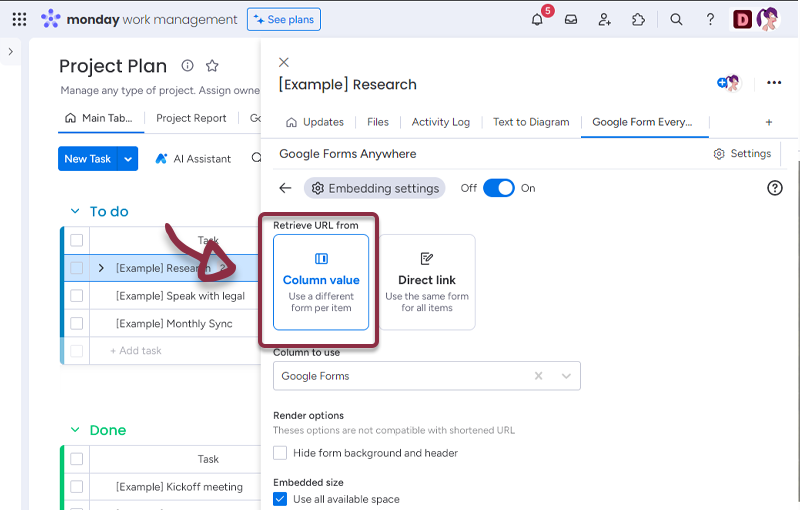Toggle the Off/On embedding switch
The height and width of the screenshot is (510, 800).
(x=498, y=188)
